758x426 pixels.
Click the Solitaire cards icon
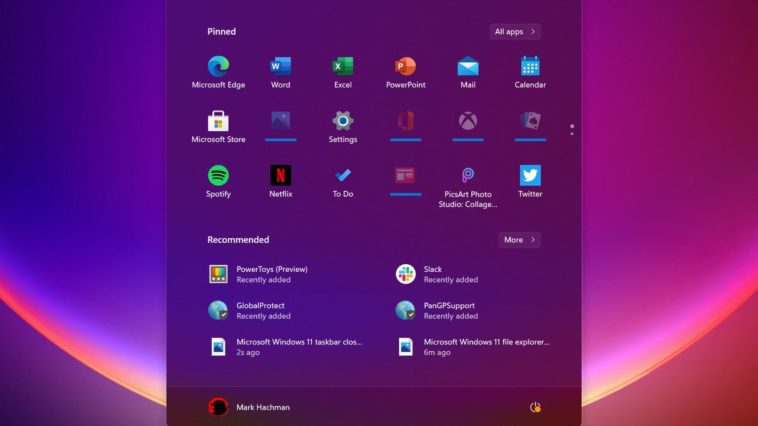[x=530, y=126]
